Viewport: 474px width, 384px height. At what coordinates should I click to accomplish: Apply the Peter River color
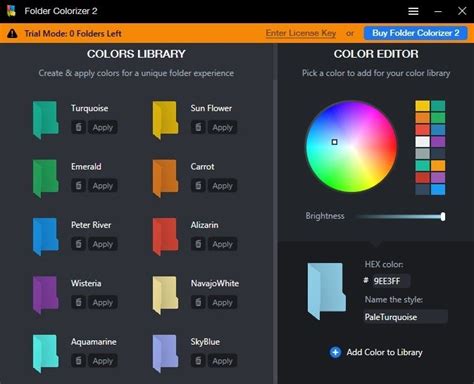point(103,244)
